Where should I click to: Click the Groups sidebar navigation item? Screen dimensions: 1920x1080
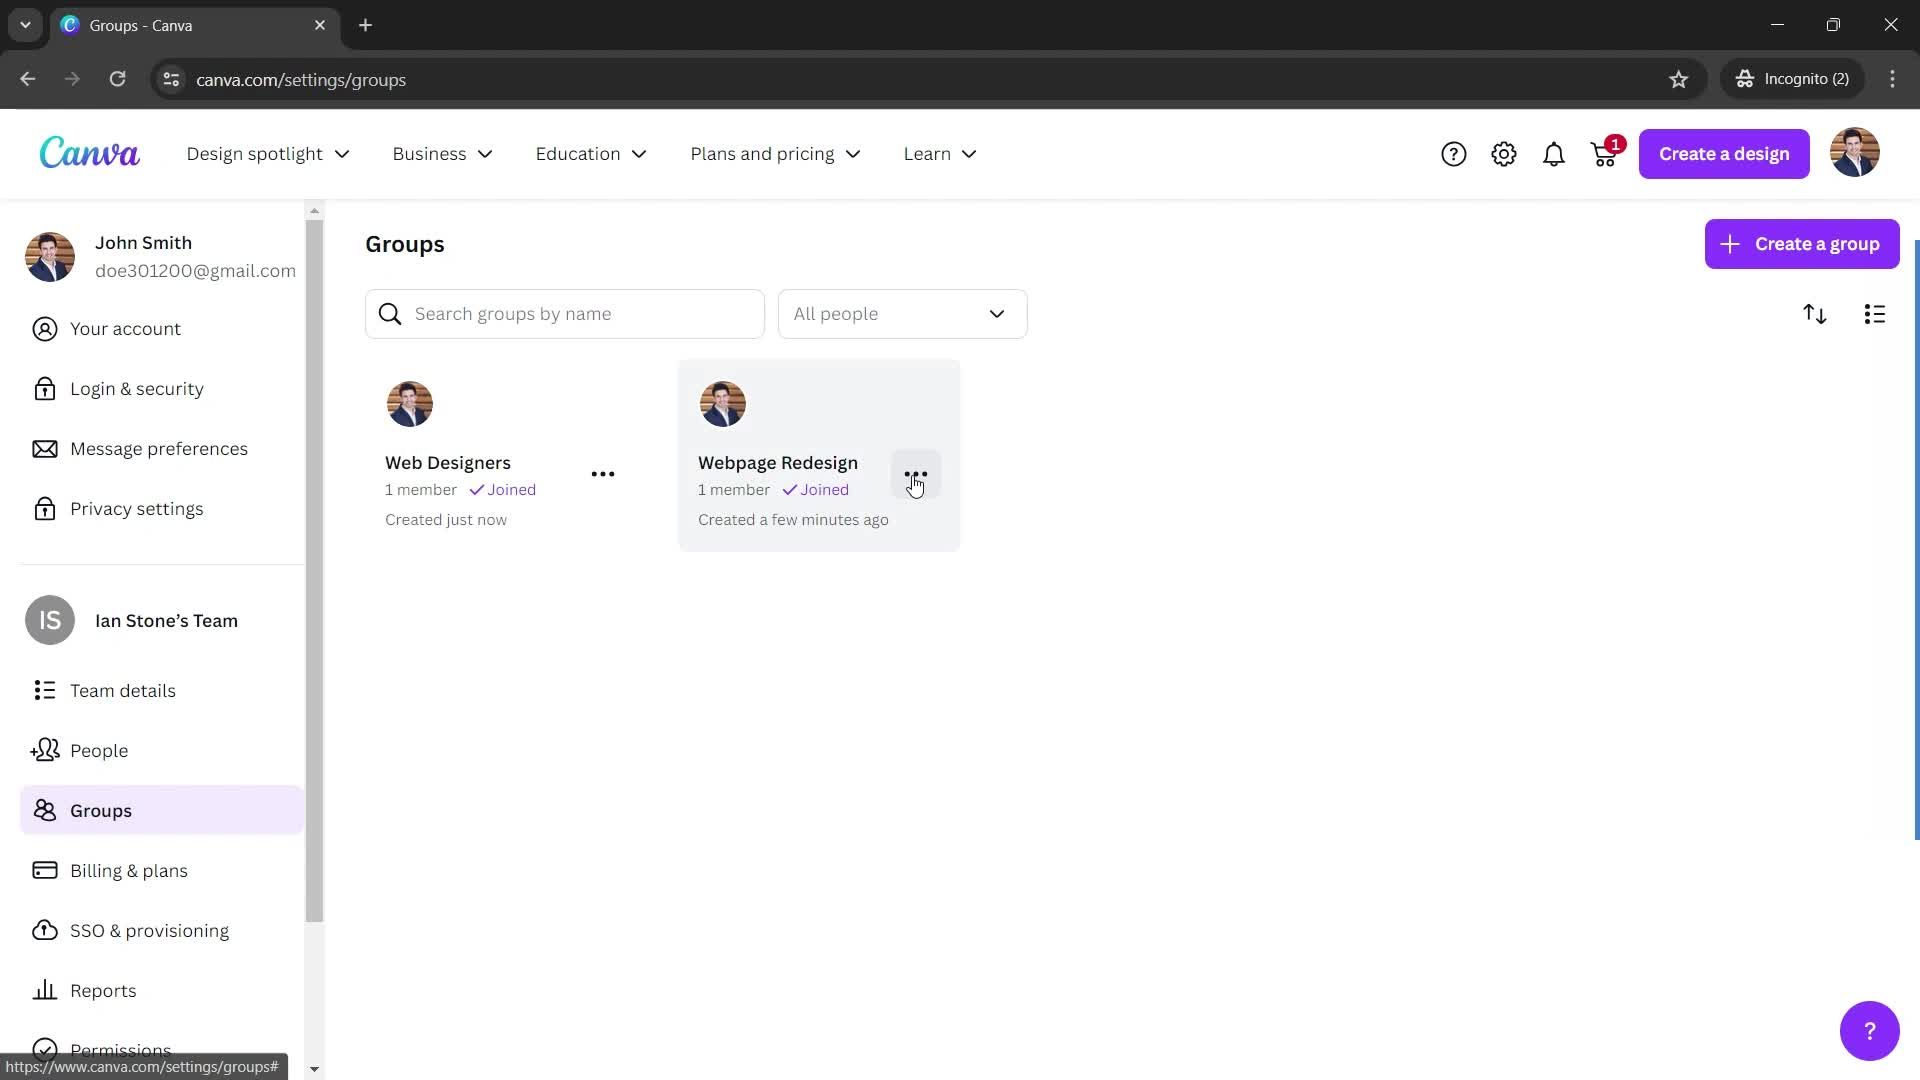(x=100, y=810)
